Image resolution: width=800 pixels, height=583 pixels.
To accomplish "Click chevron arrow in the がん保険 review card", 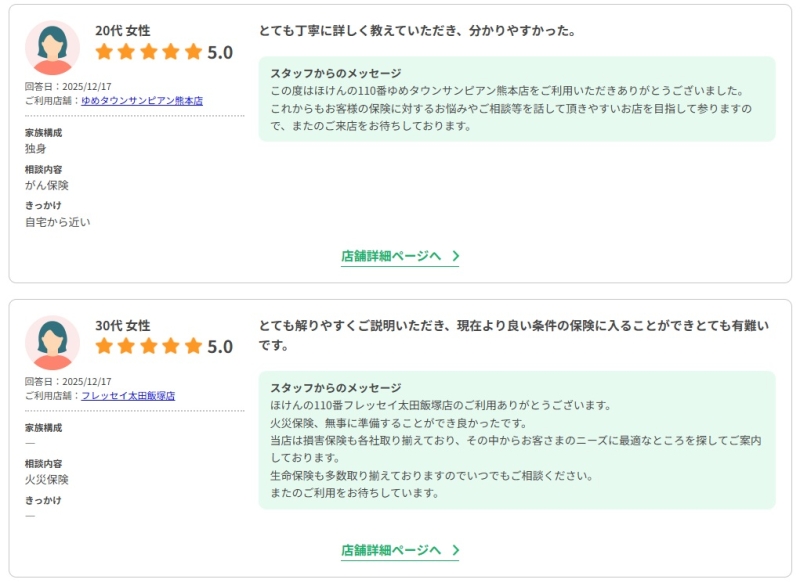I will [455, 256].
